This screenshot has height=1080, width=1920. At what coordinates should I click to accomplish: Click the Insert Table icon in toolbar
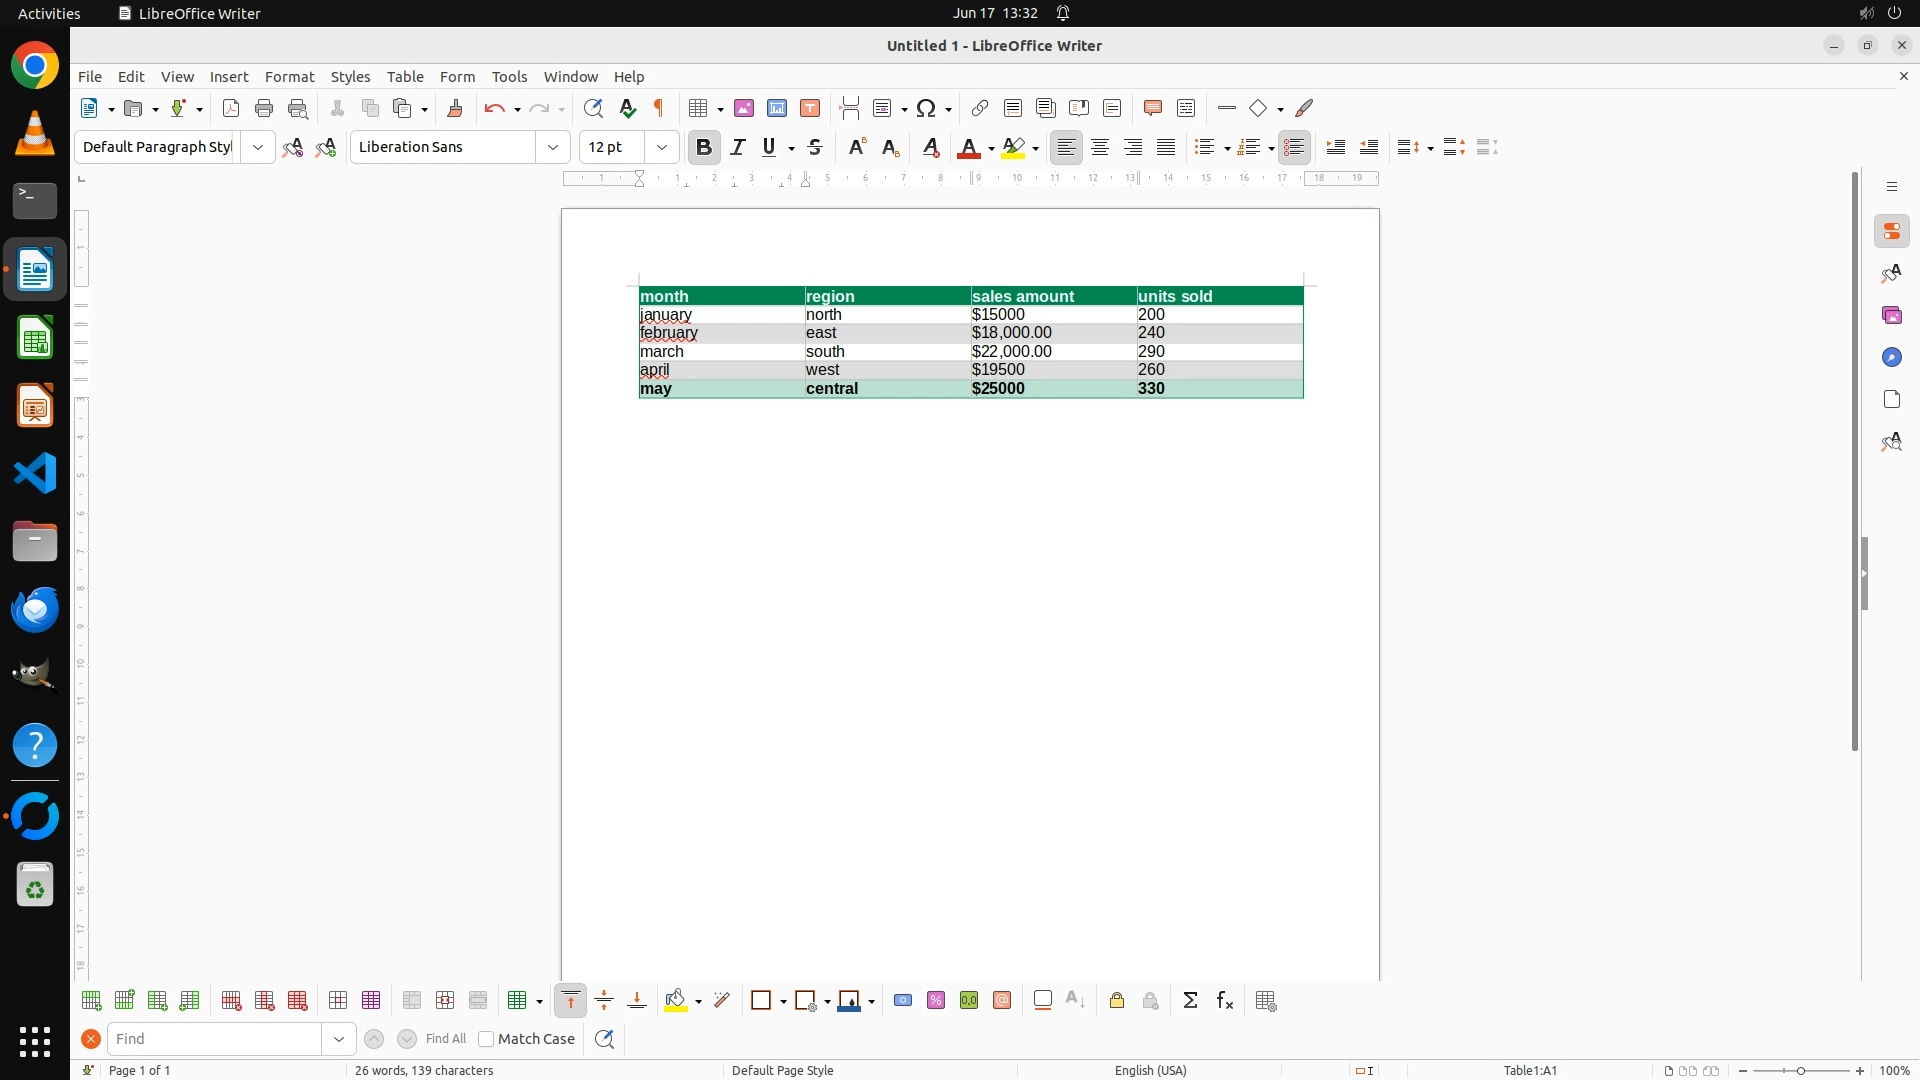(x=699, y=108)
